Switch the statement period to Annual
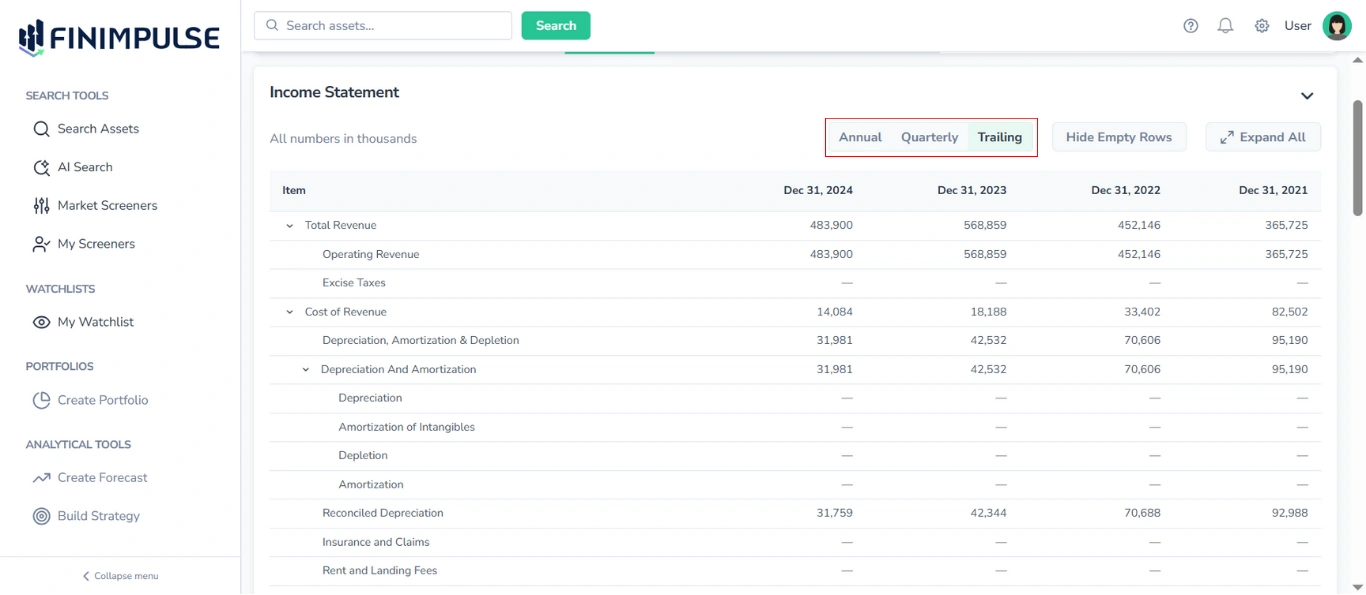This screenshot has height=595, width=1366. click(x=860, y=137)
